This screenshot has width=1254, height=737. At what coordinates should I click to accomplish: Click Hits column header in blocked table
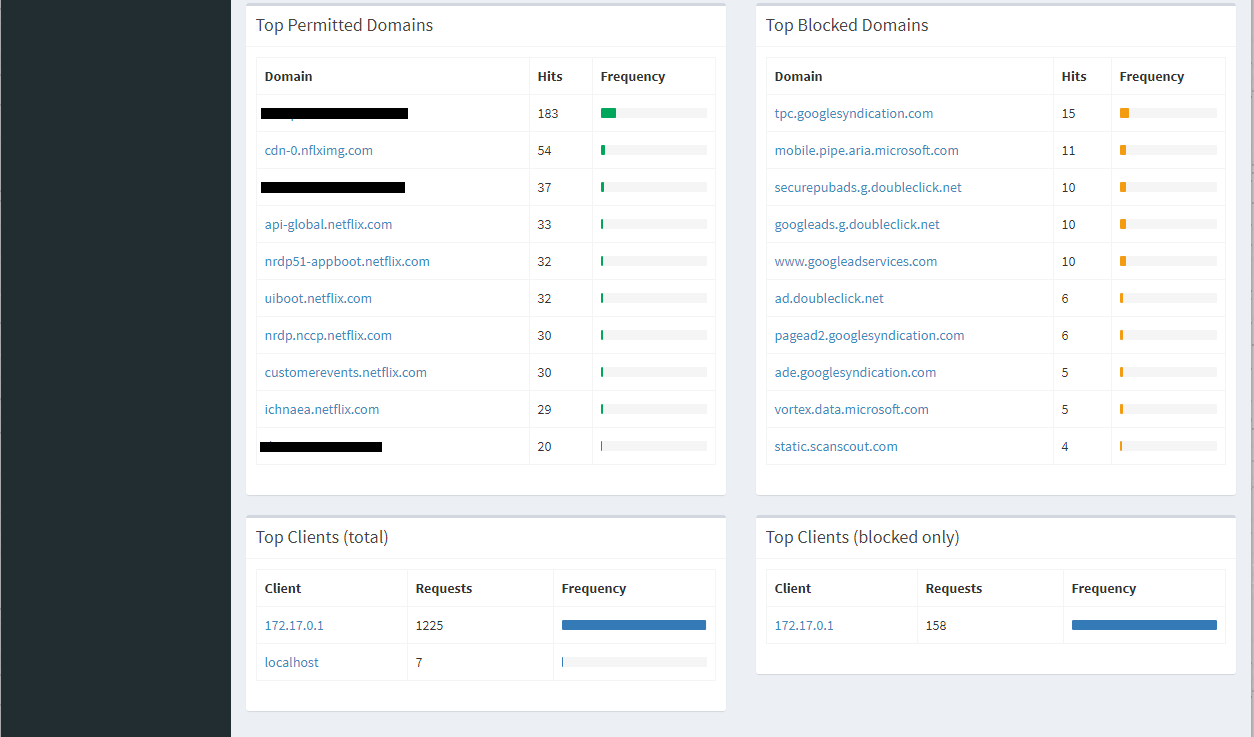tap(1074, 76)
